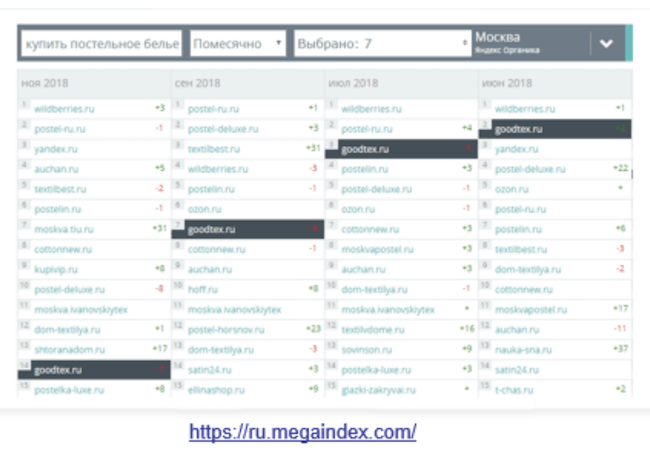Viewport: 650px width, 451px height.
Task: Open the ru.megaindex.com link
Action: pyautogui.click(x=303, y=432)
